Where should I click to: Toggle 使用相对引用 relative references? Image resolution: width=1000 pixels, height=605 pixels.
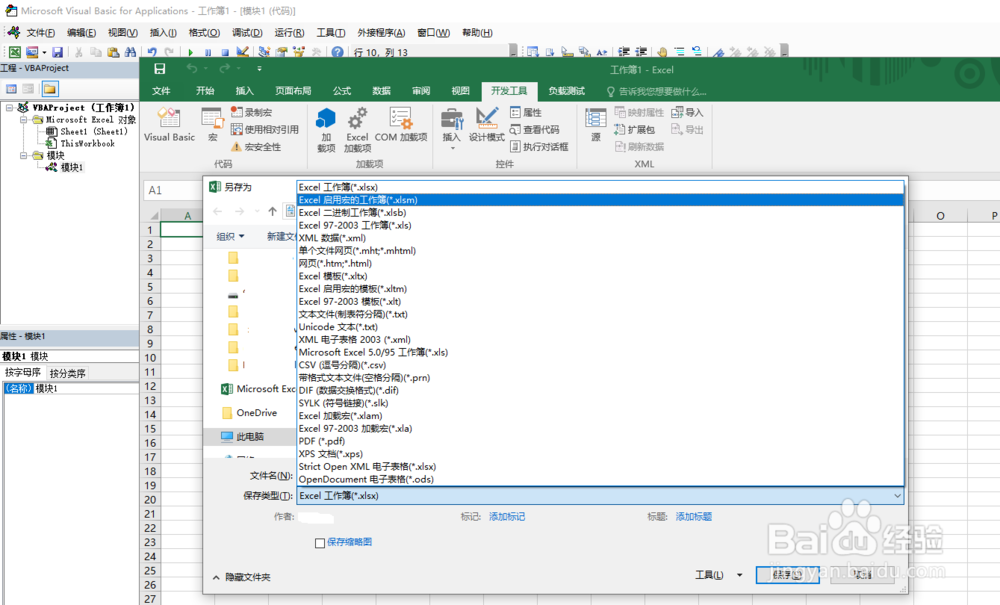[x=265, y=129]
